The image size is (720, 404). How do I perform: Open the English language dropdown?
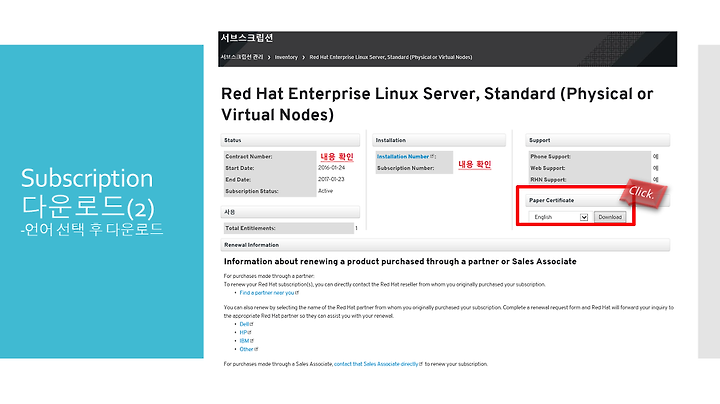coord(558,217)
